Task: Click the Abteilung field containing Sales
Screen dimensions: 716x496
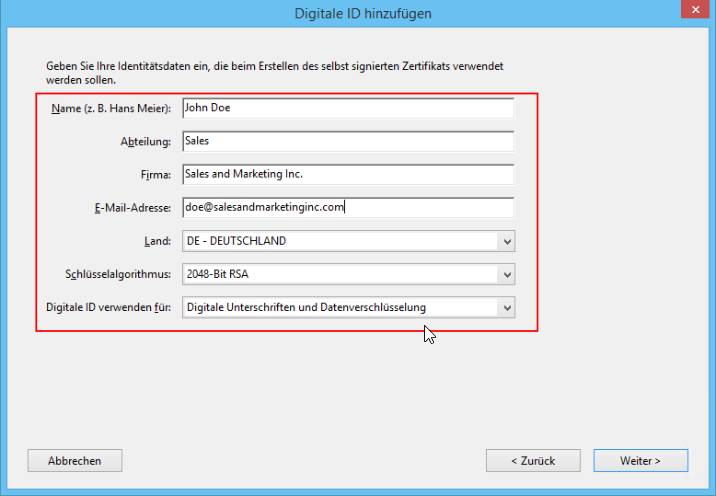Action: [x=348, y=141]
